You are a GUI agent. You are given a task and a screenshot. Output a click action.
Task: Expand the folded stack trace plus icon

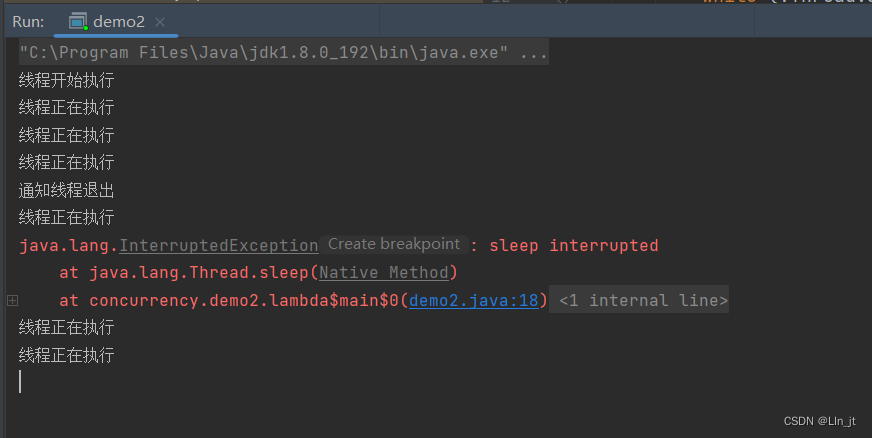point(12,301)
